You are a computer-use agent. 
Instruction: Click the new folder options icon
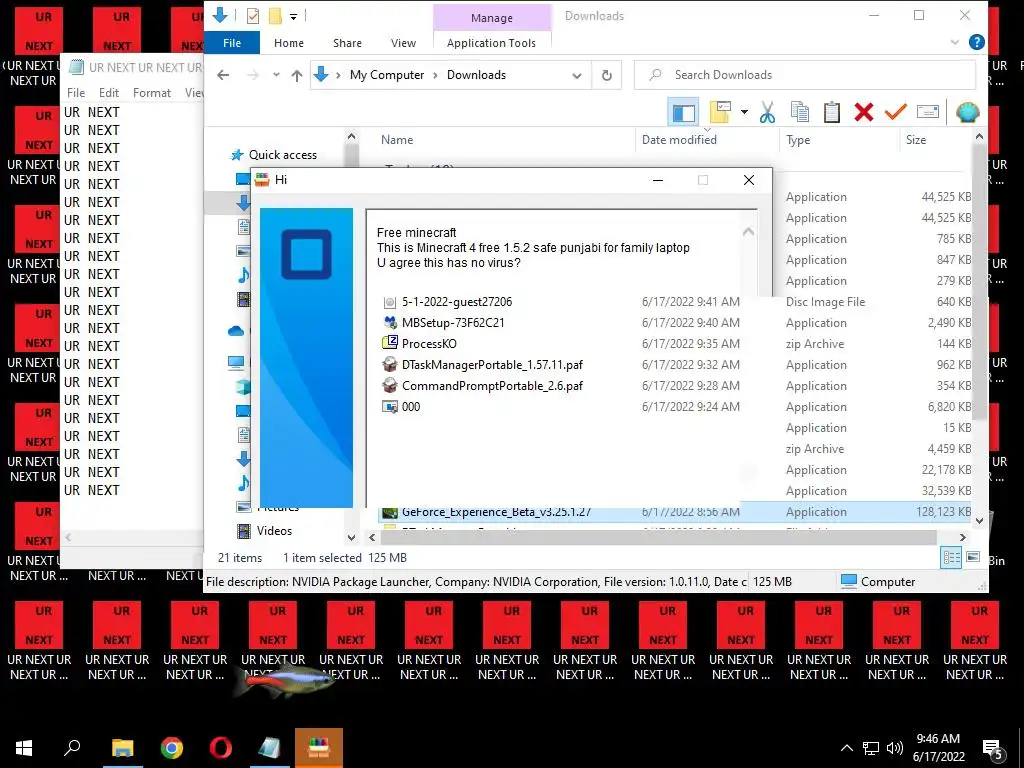[720, 112]
